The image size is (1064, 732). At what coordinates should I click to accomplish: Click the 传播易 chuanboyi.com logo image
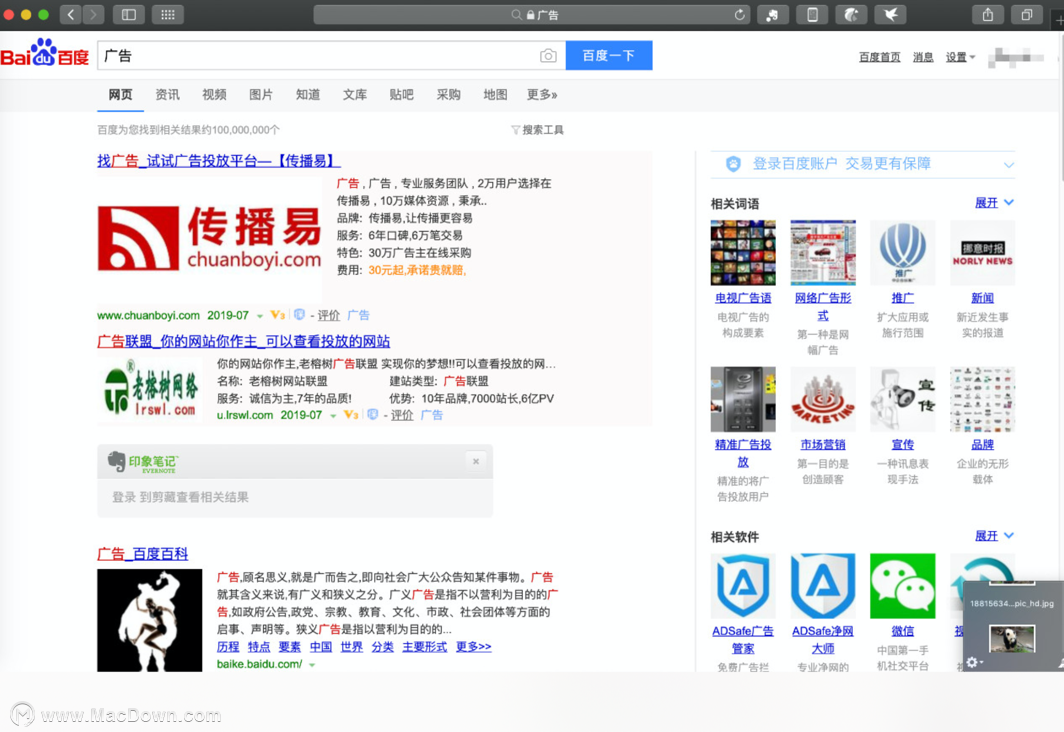coord(209,239)
